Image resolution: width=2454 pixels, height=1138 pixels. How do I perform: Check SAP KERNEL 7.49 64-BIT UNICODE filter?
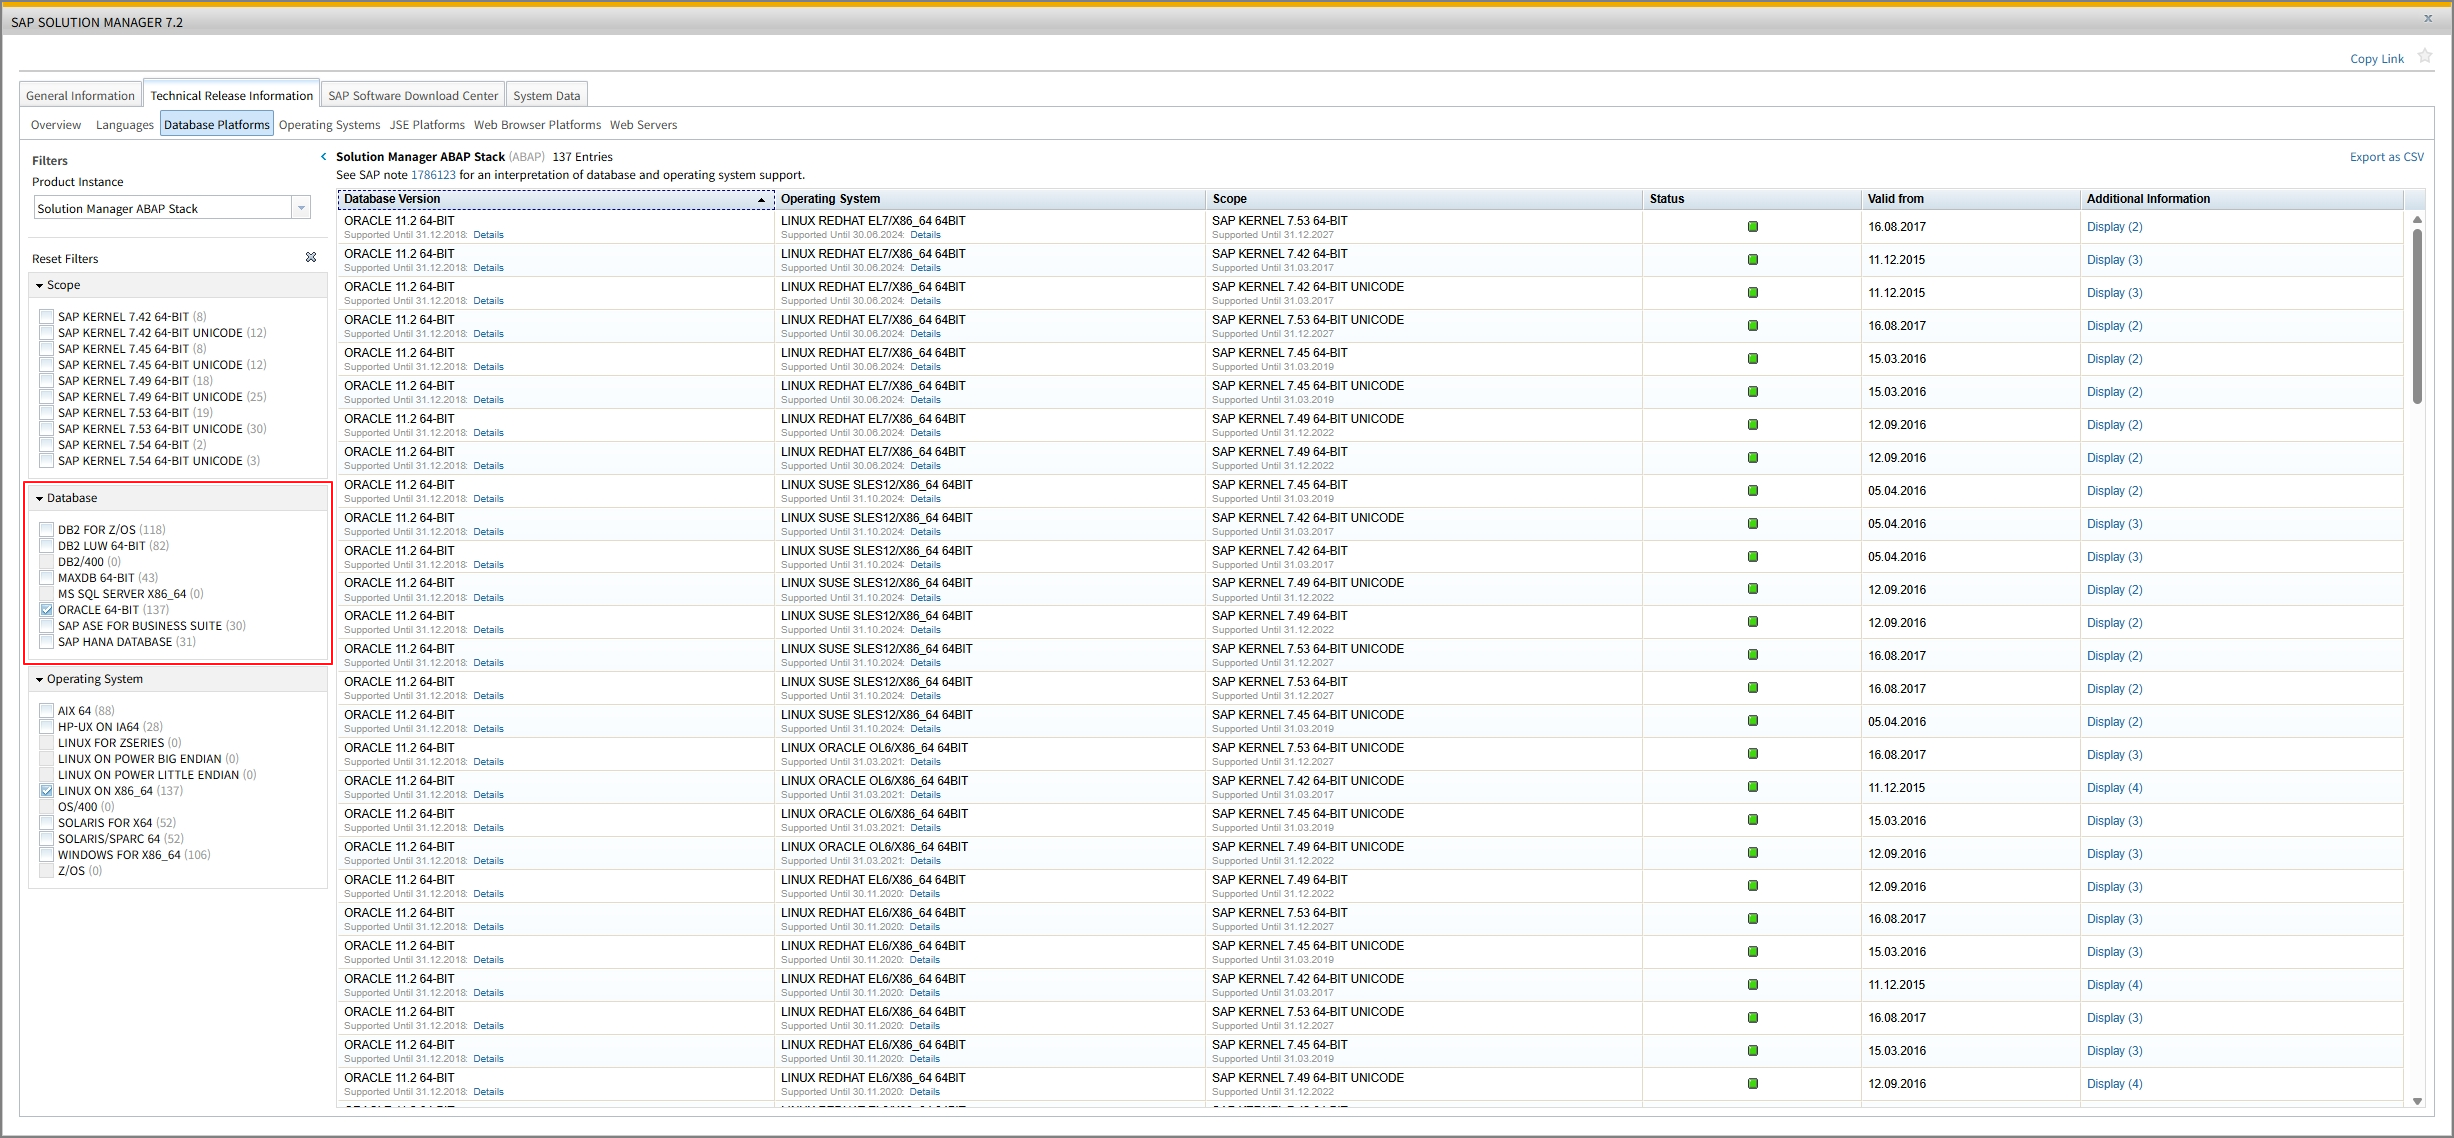(x=46, y=397)
